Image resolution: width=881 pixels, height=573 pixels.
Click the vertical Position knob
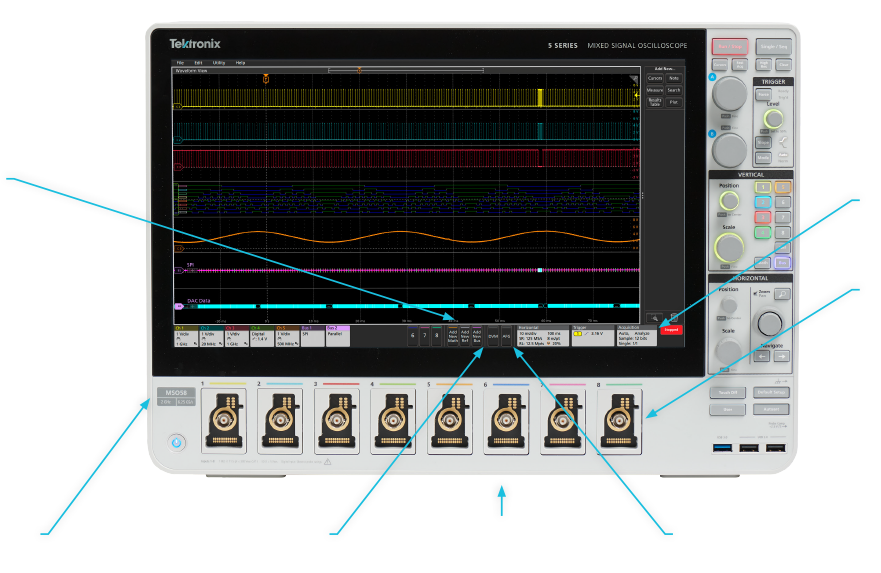729,201
